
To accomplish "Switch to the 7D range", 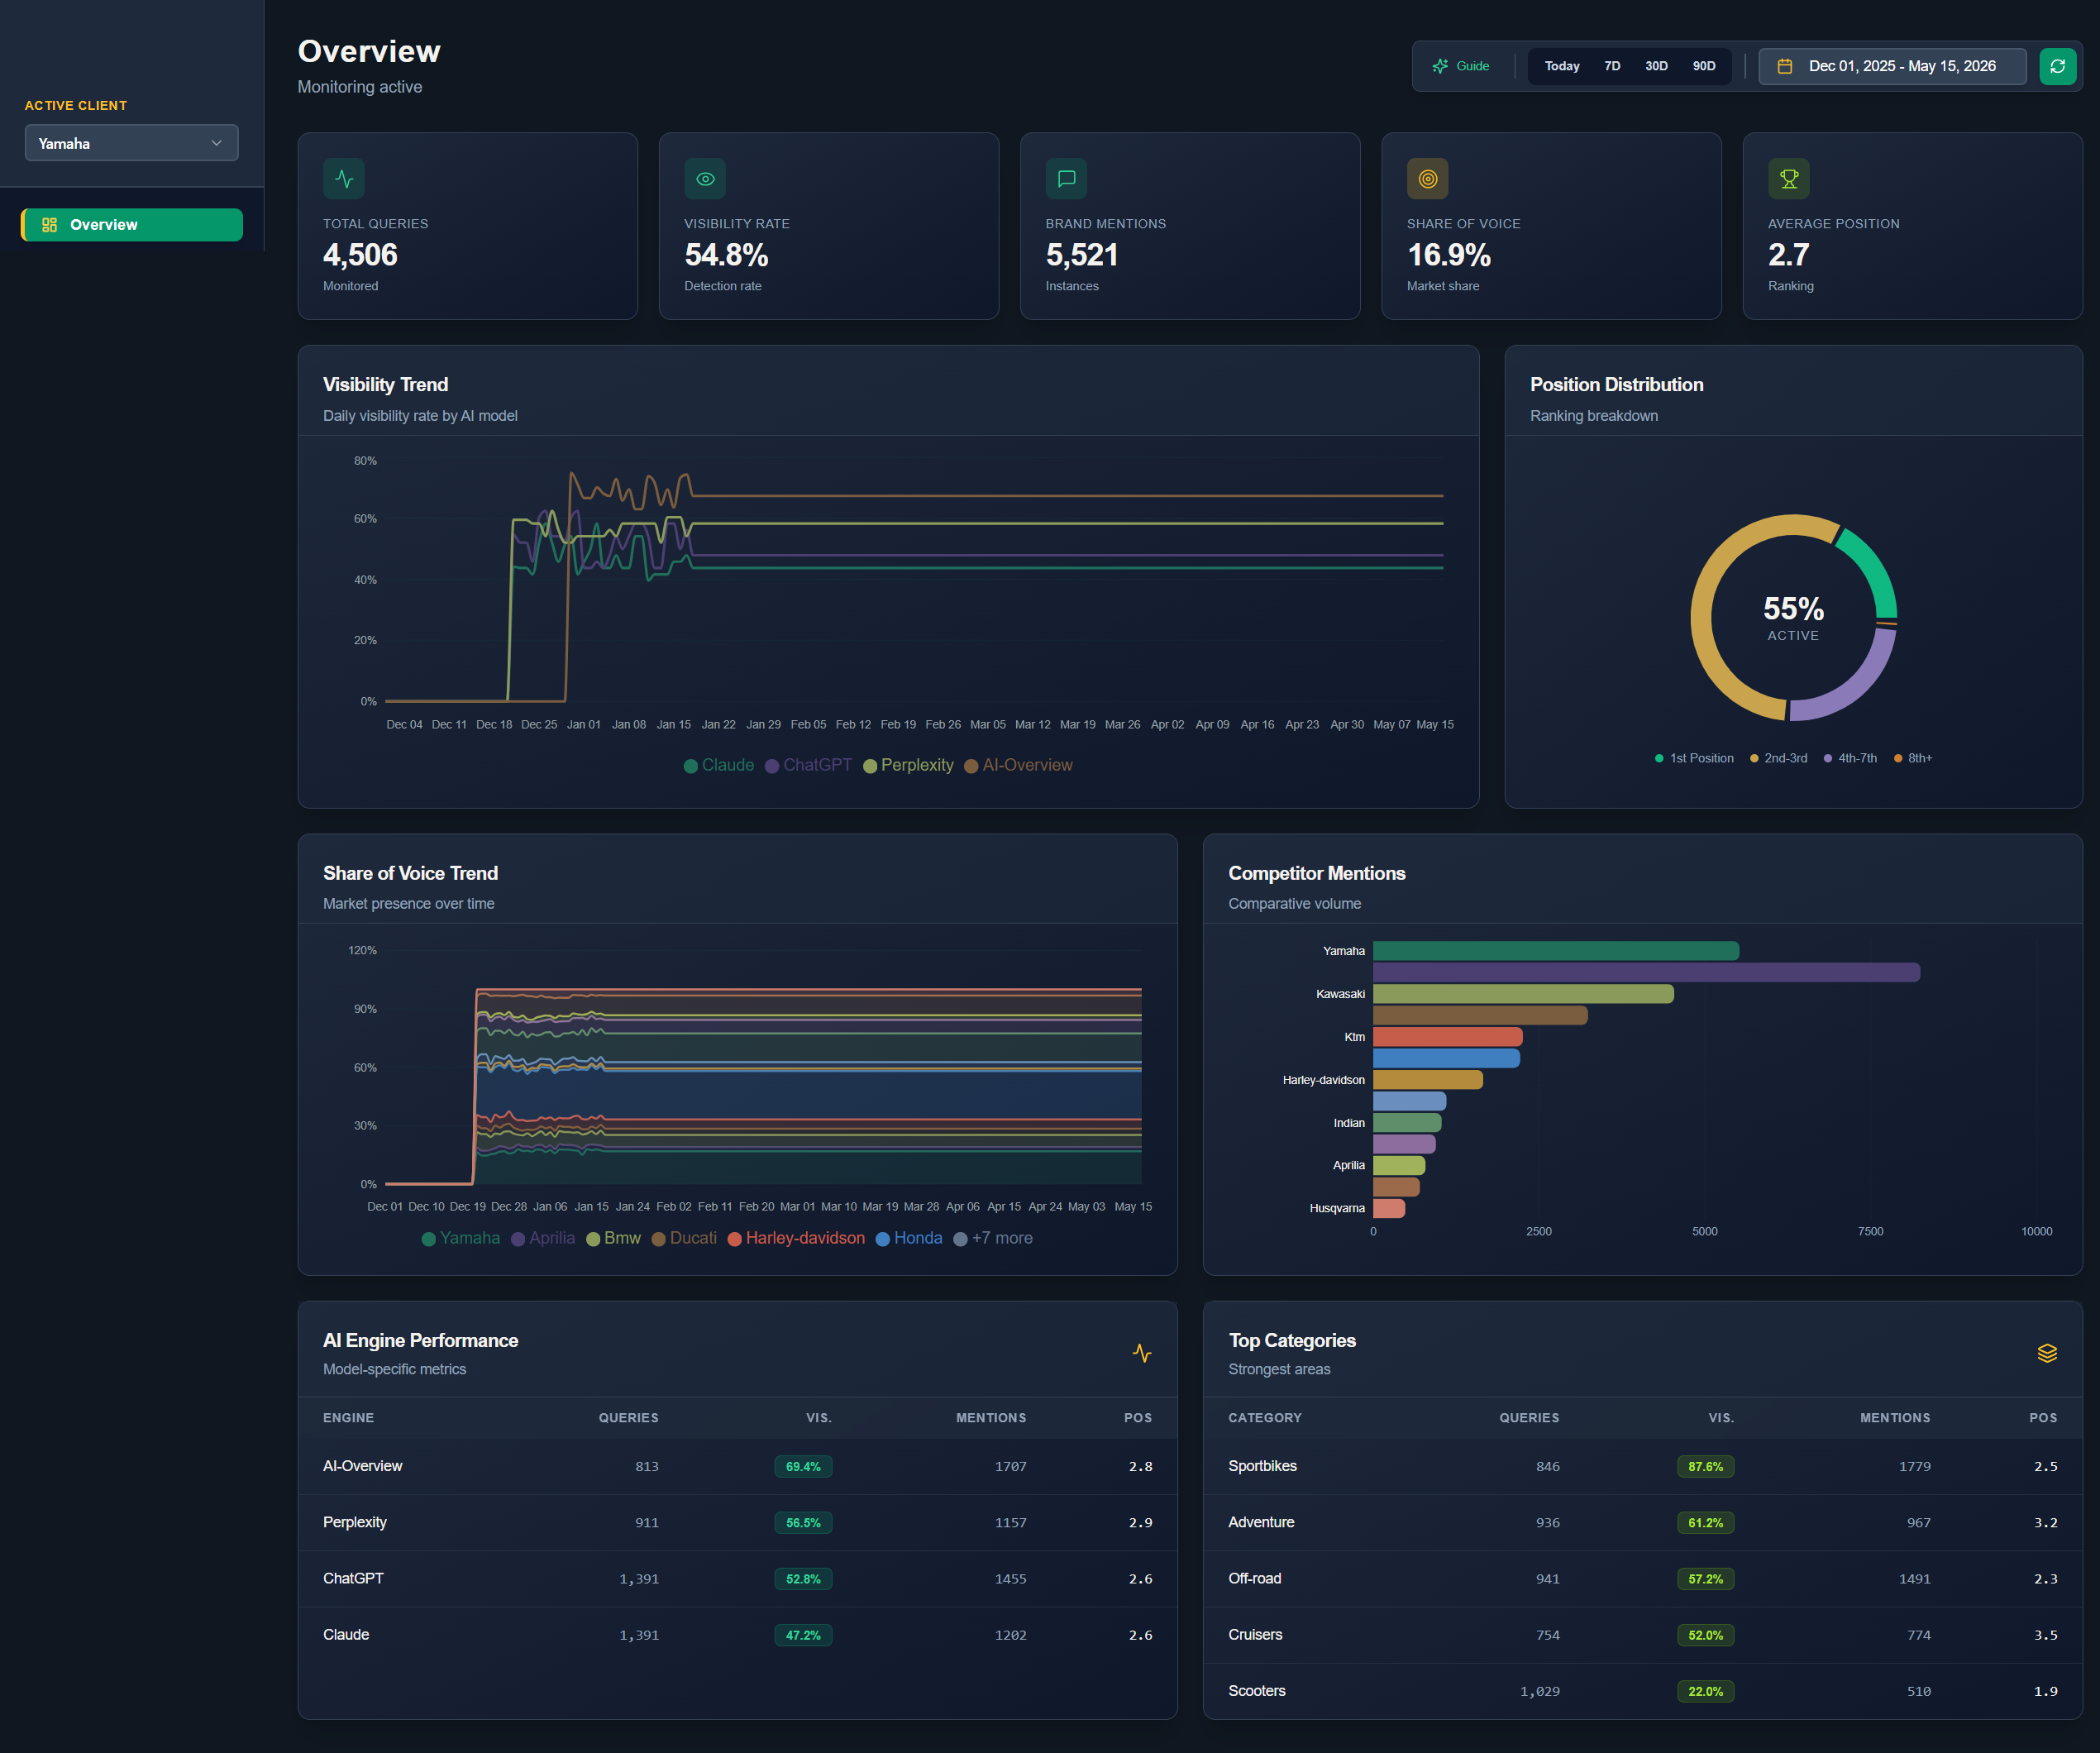I will (1611, 66).
